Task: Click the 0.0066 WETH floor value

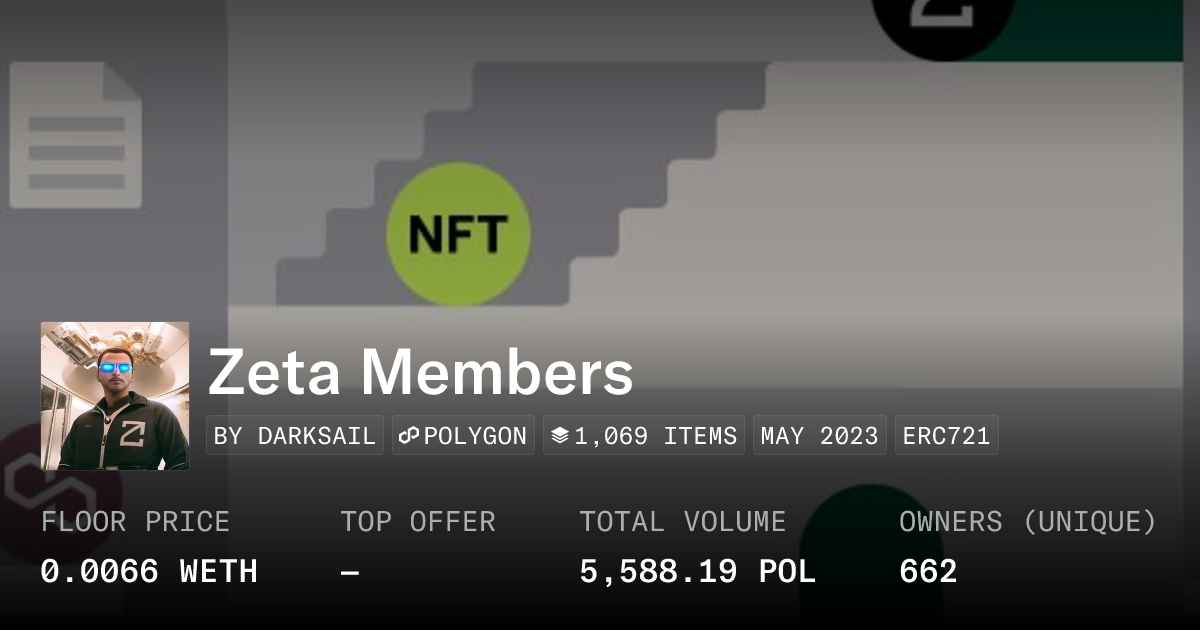Action: (149, 572)
